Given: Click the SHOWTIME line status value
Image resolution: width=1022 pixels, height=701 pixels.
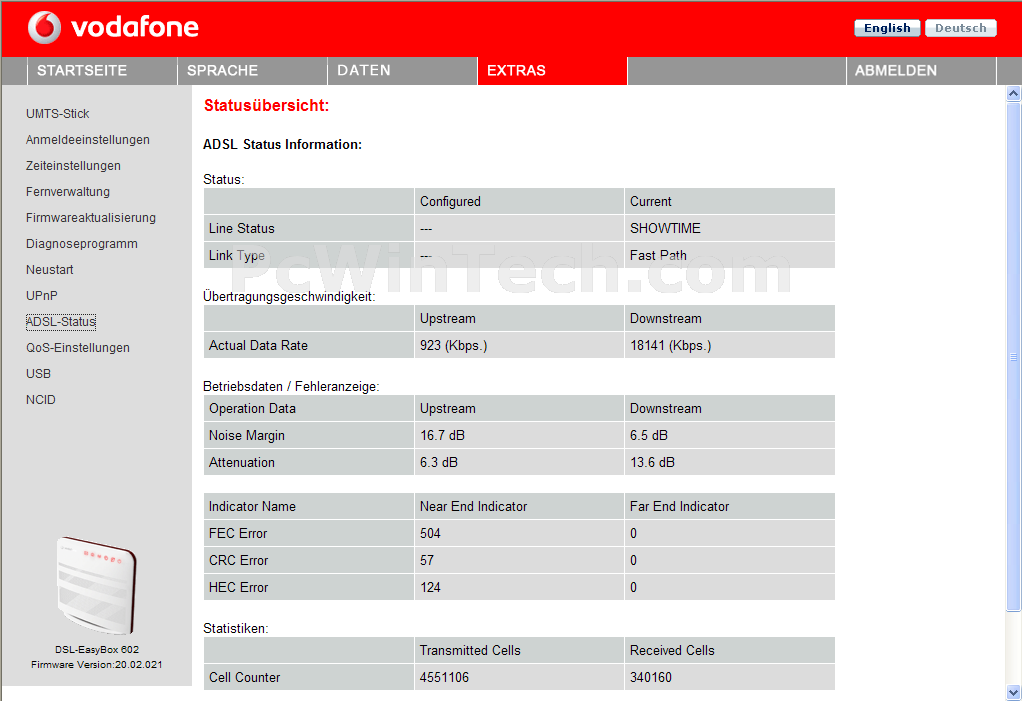Looking at the screenshot, I should [665, 229].
